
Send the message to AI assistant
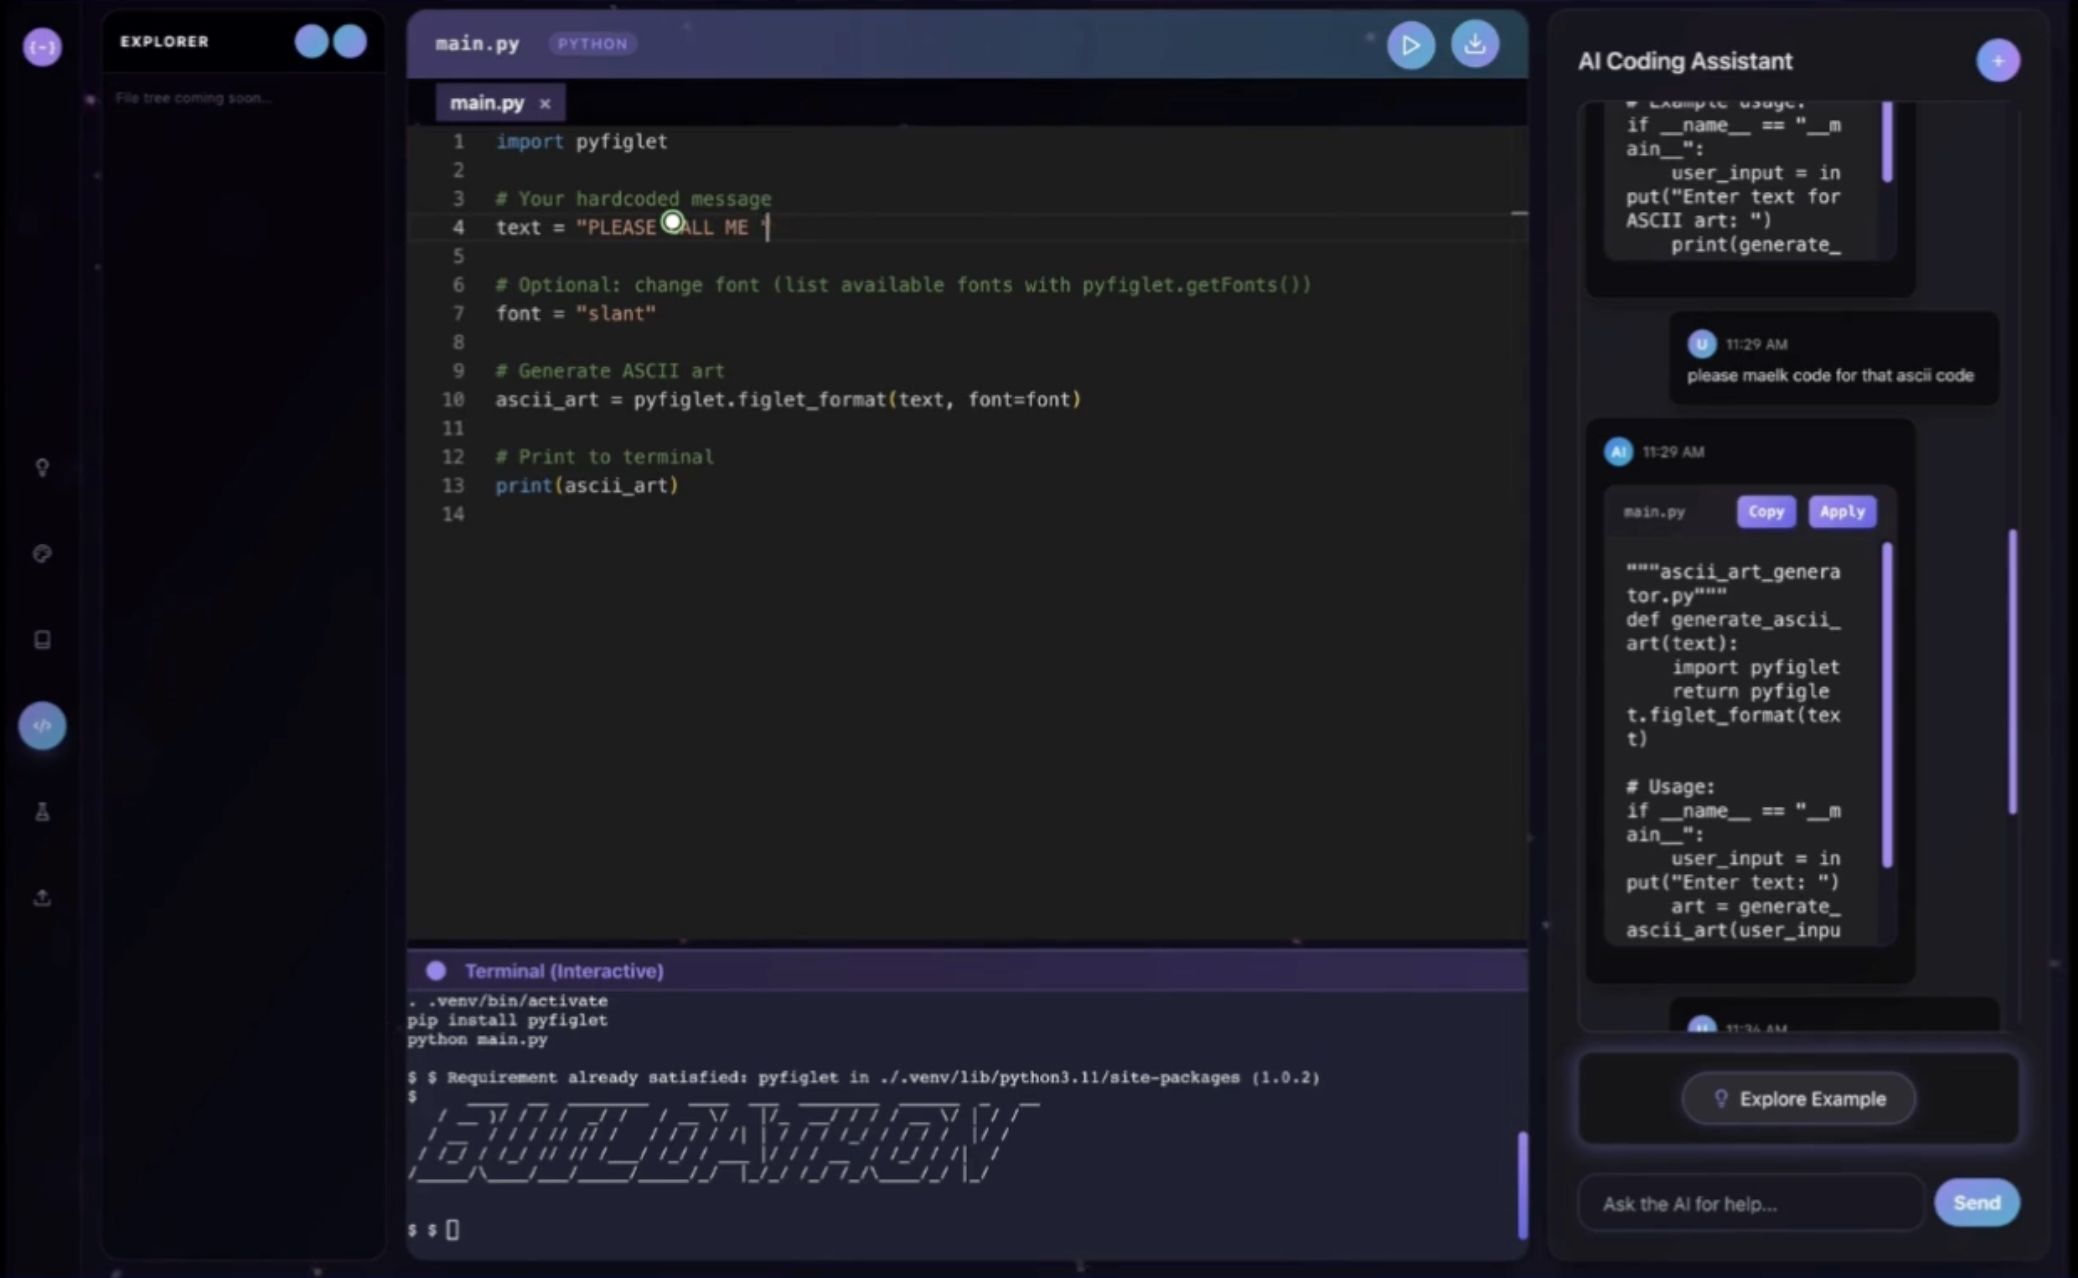pos(1976,1202)
